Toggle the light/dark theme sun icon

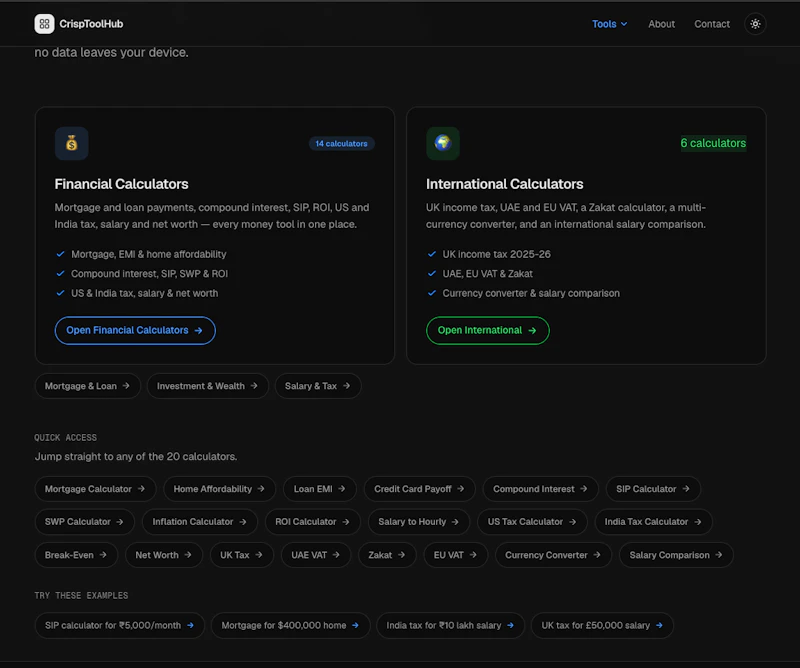(755, 24)
